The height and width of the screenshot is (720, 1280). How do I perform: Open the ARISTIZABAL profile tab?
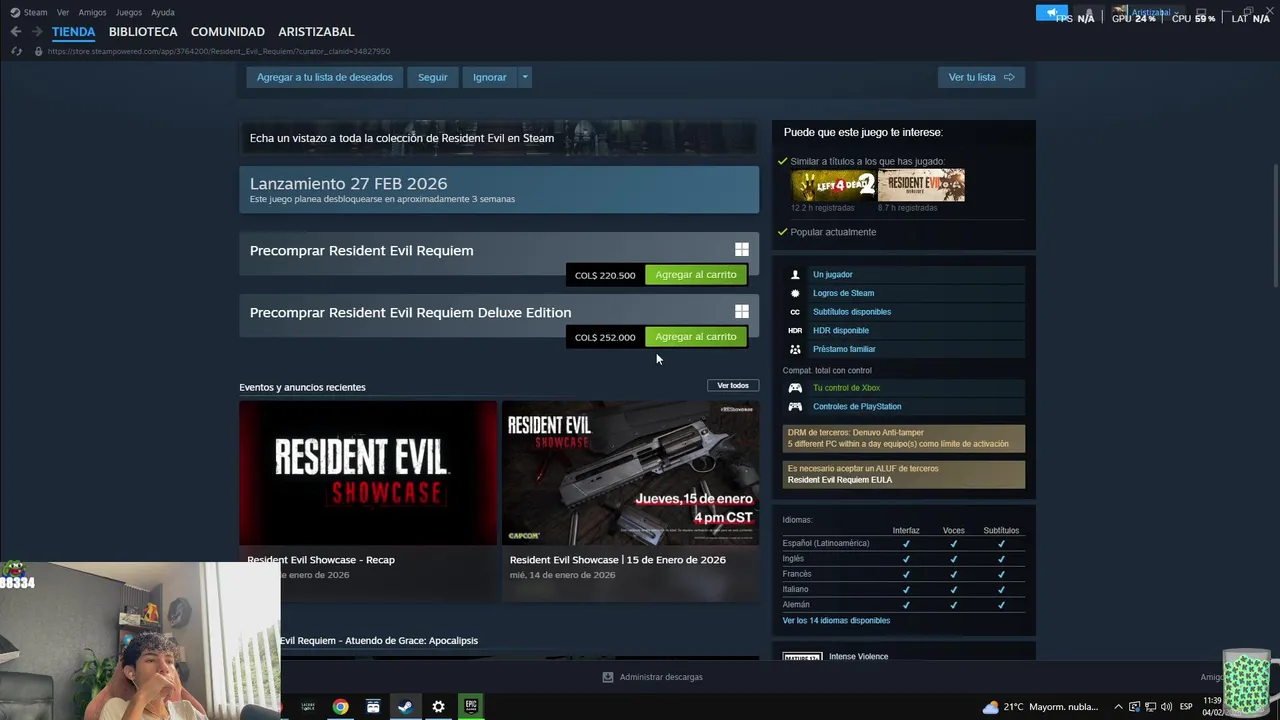(316, 32)
